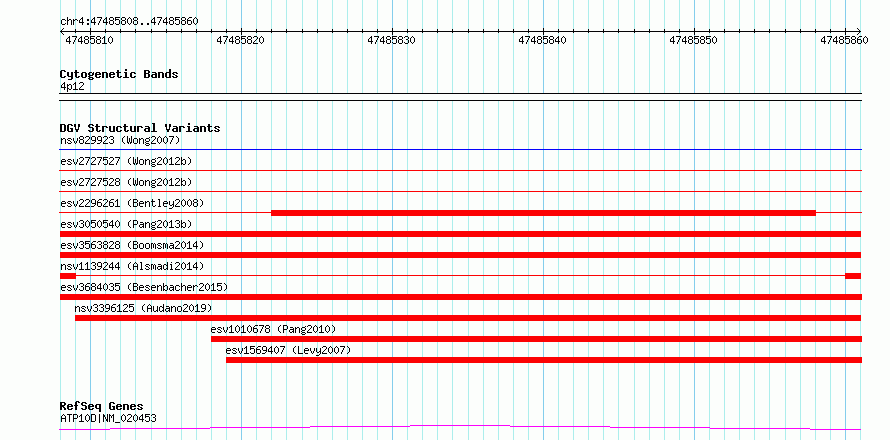Select variant esv1010678 (Pang2010) label

point(274,329)
